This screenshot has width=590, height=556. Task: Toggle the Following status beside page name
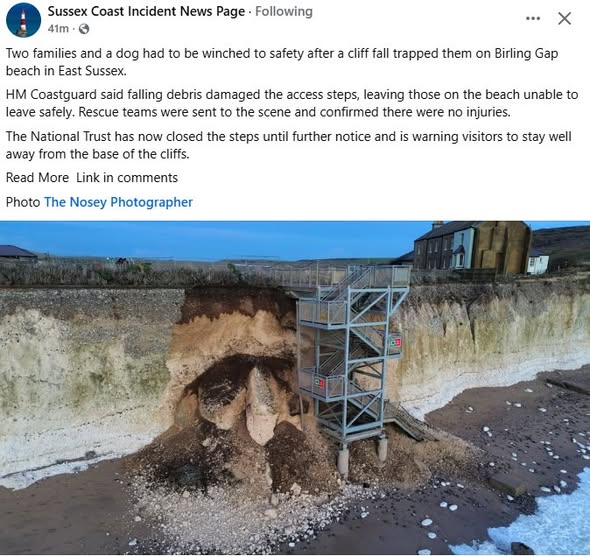(x=284, y=11)
